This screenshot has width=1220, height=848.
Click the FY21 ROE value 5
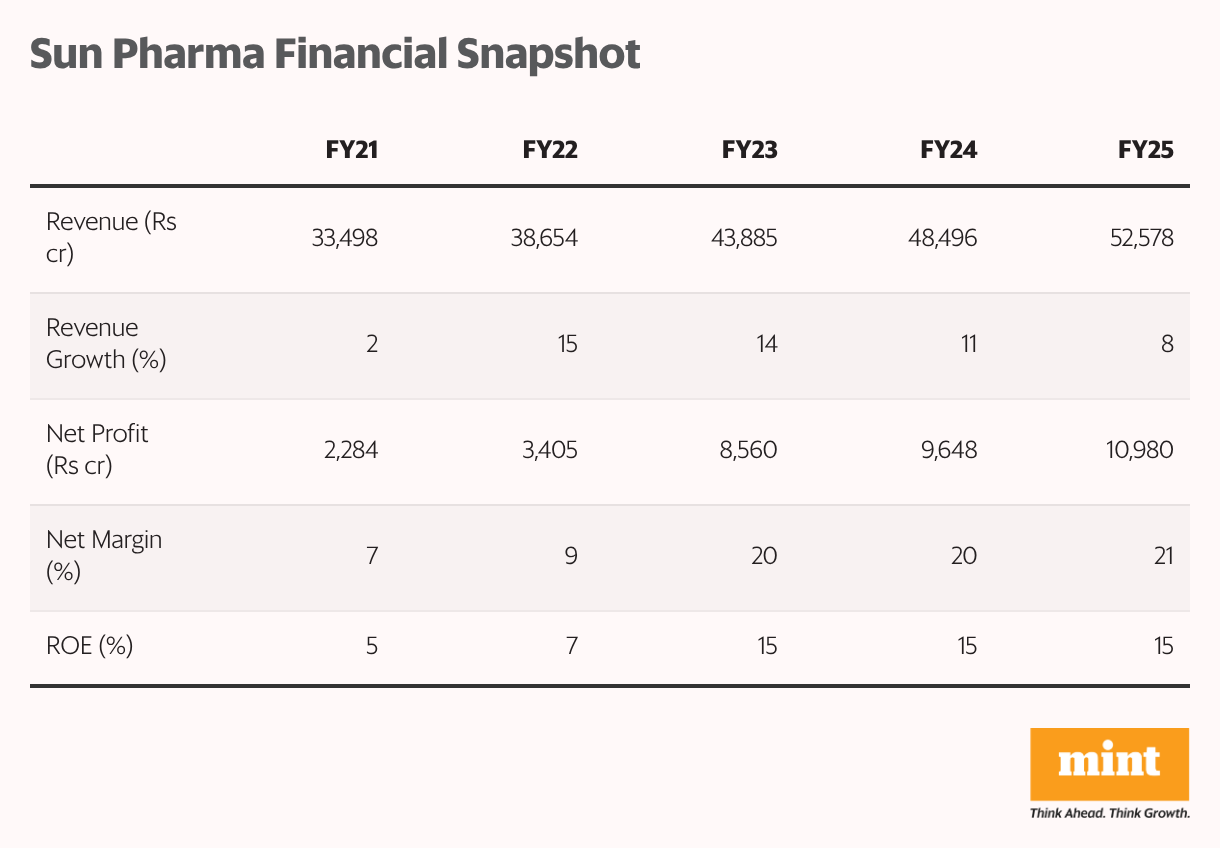click(x=372, y=646)
